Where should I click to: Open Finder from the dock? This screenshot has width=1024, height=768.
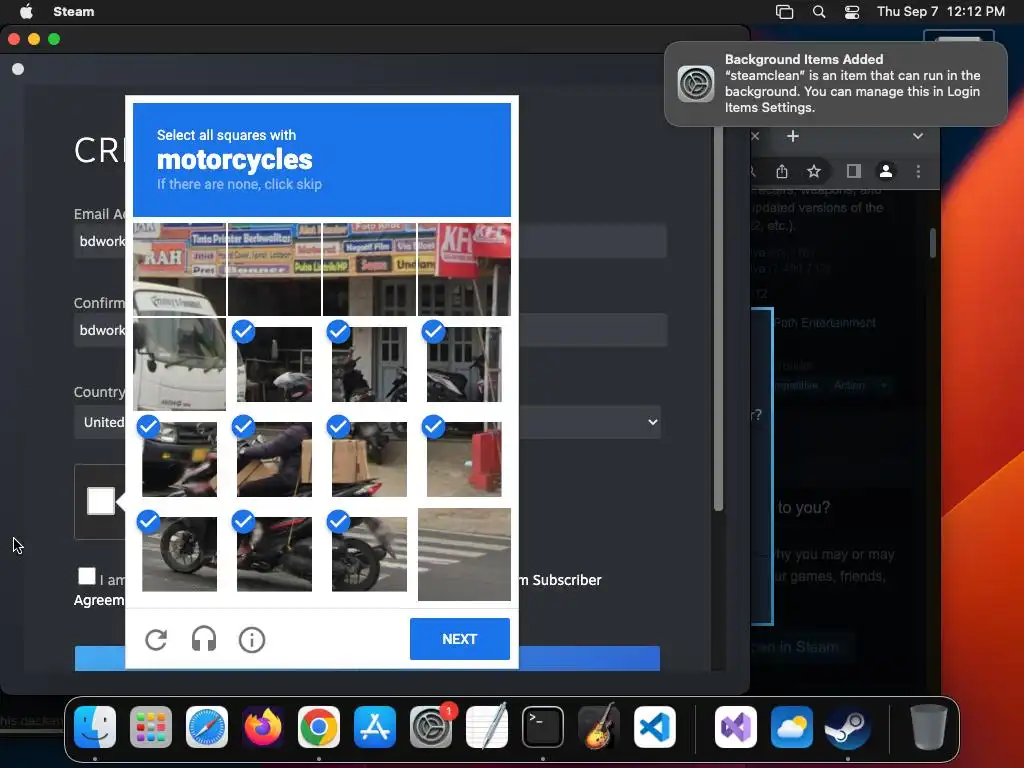click(95, 727)
